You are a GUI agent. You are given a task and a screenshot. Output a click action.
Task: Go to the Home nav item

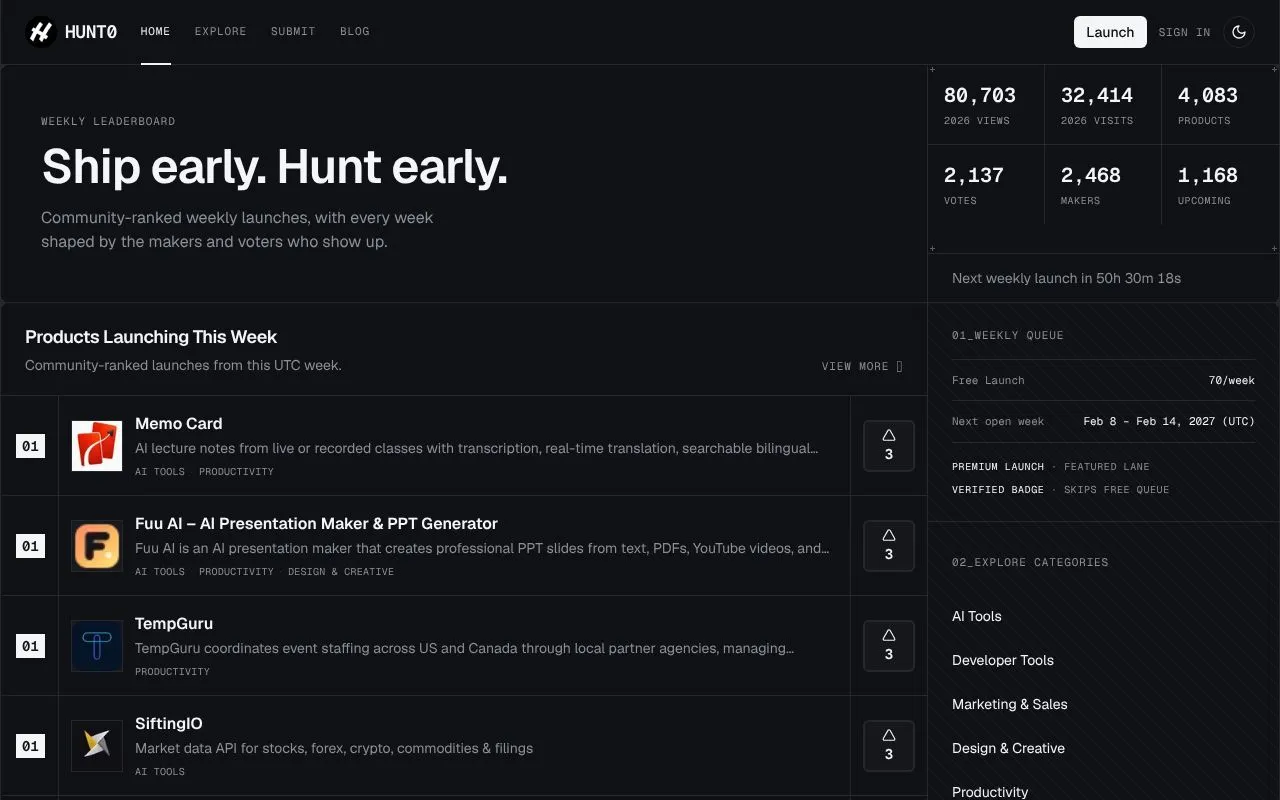tap(155, 32)
